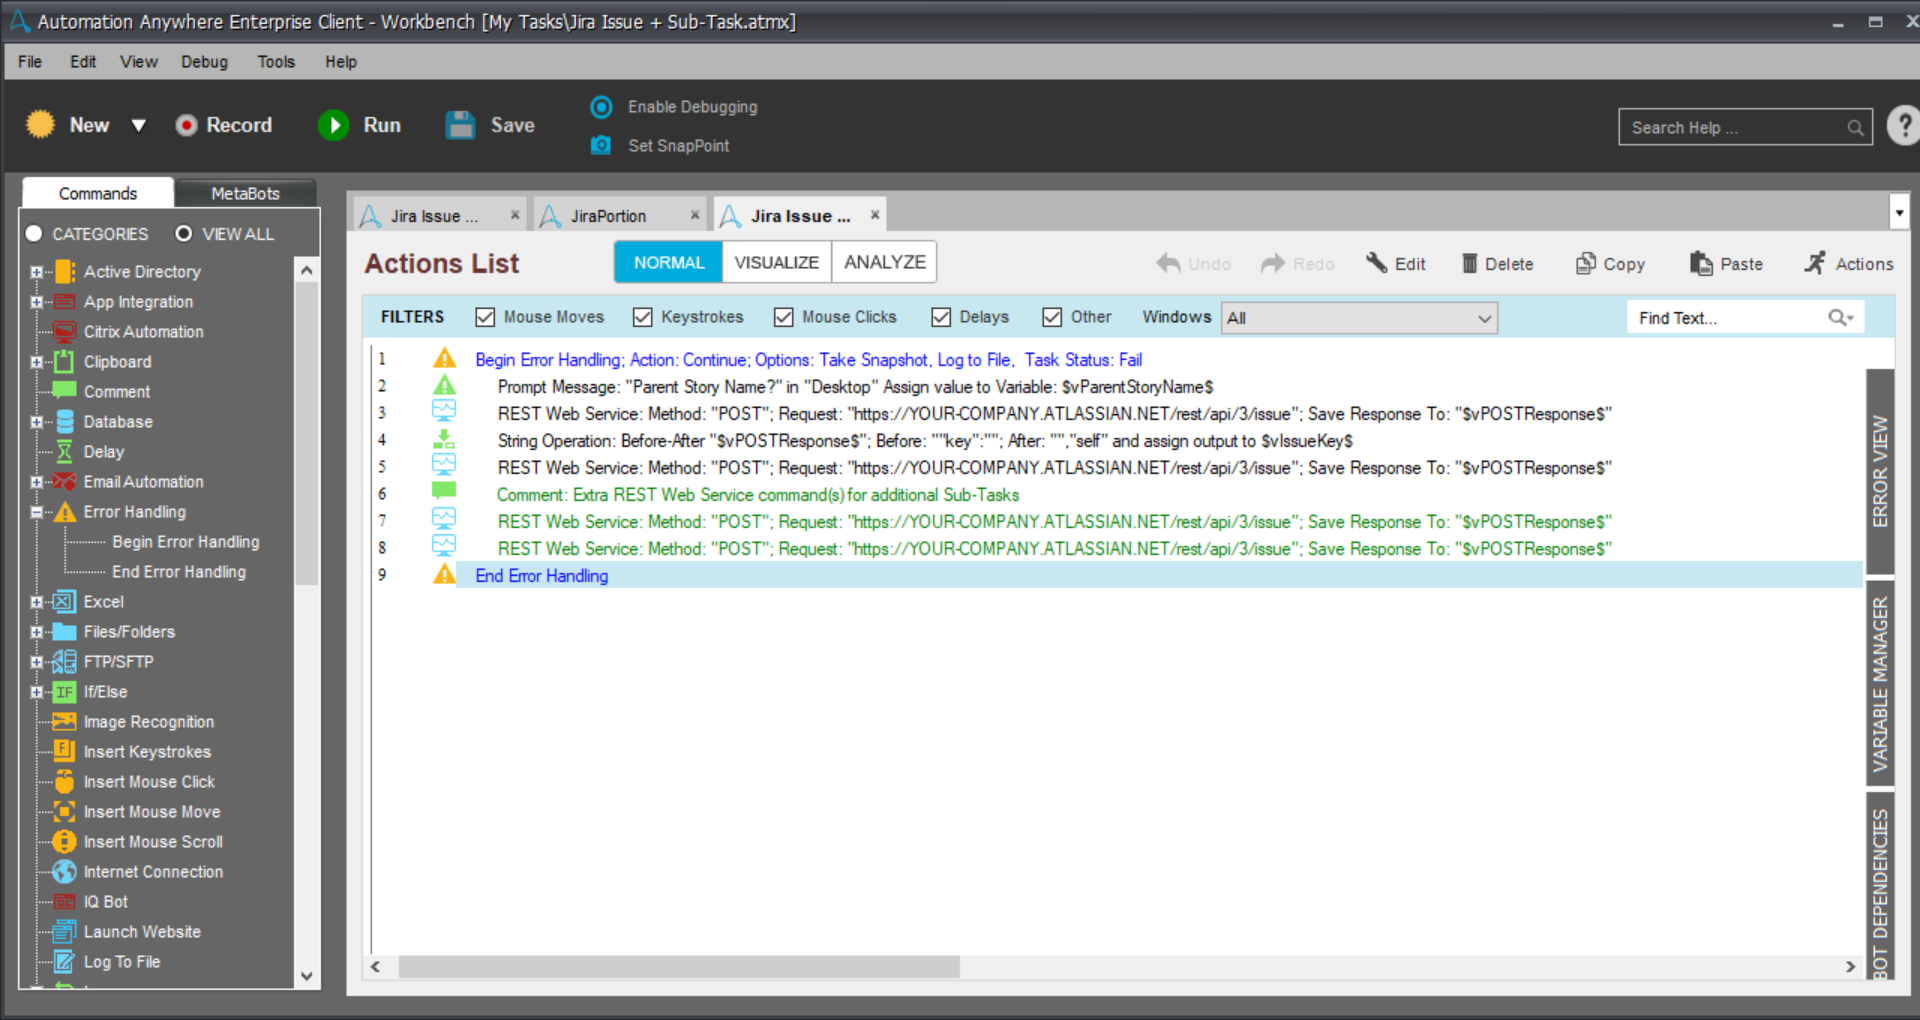1920x1020 pixels.
Task: Expand the Email Automation tree node
Action: tap(36, 482)
